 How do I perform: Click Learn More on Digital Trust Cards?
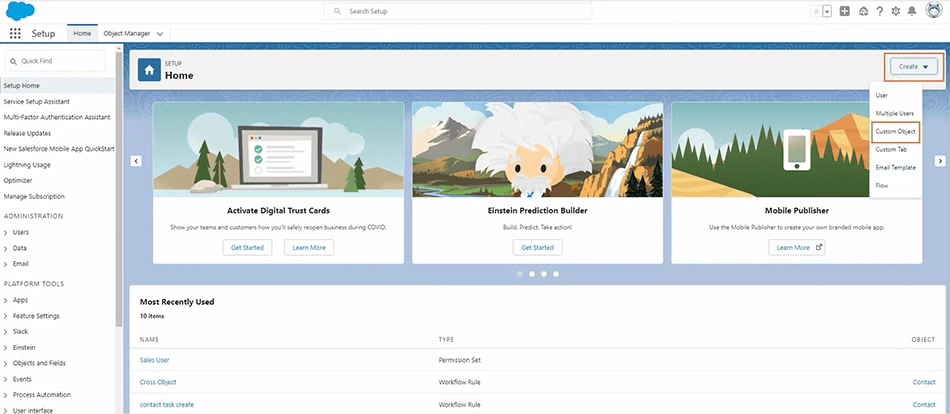tap(309, 247)
